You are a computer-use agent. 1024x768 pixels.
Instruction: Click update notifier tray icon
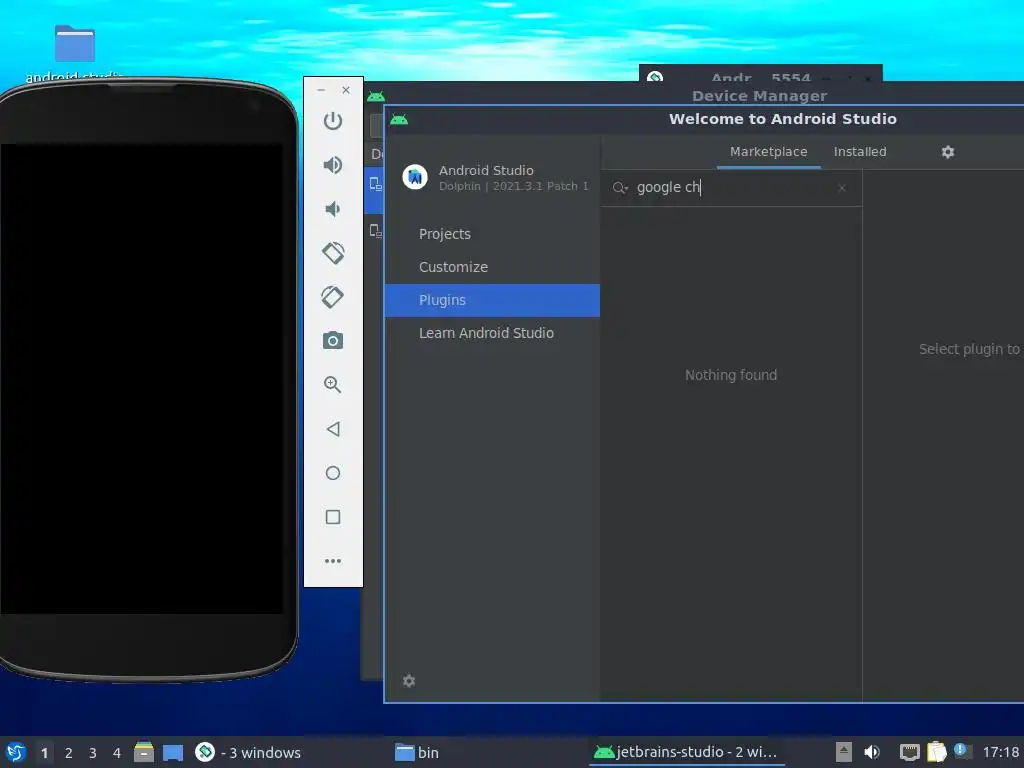(x=961, y=750)
